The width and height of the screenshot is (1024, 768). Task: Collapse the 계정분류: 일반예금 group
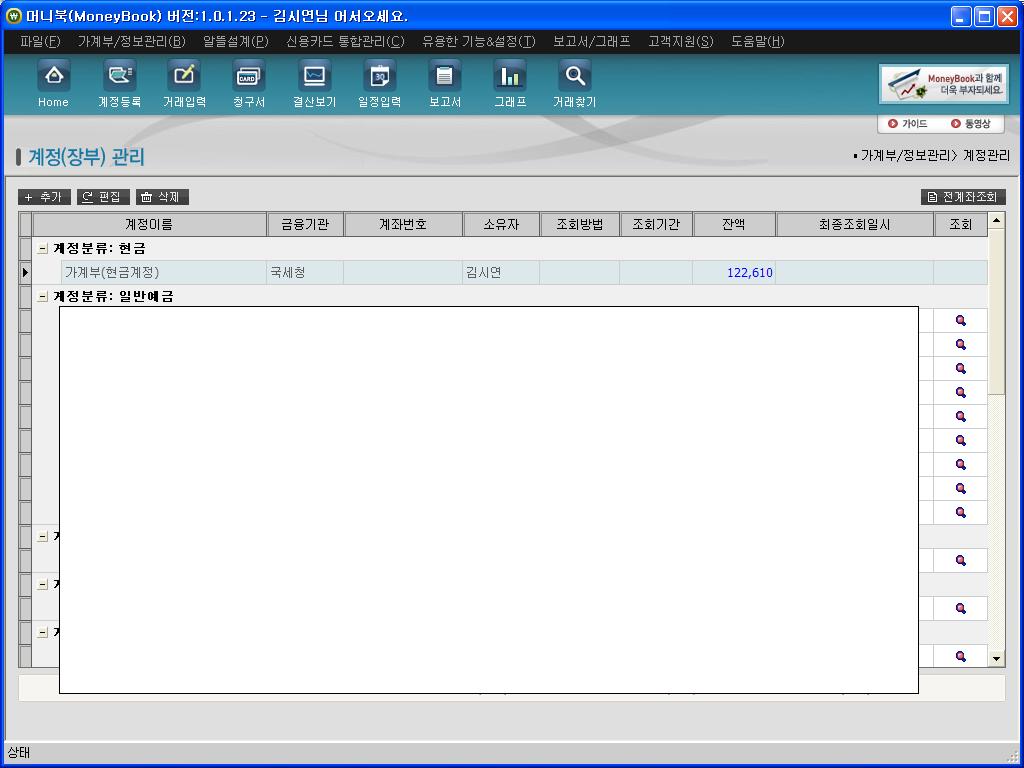pyautogui.click(x=43, y=297)
